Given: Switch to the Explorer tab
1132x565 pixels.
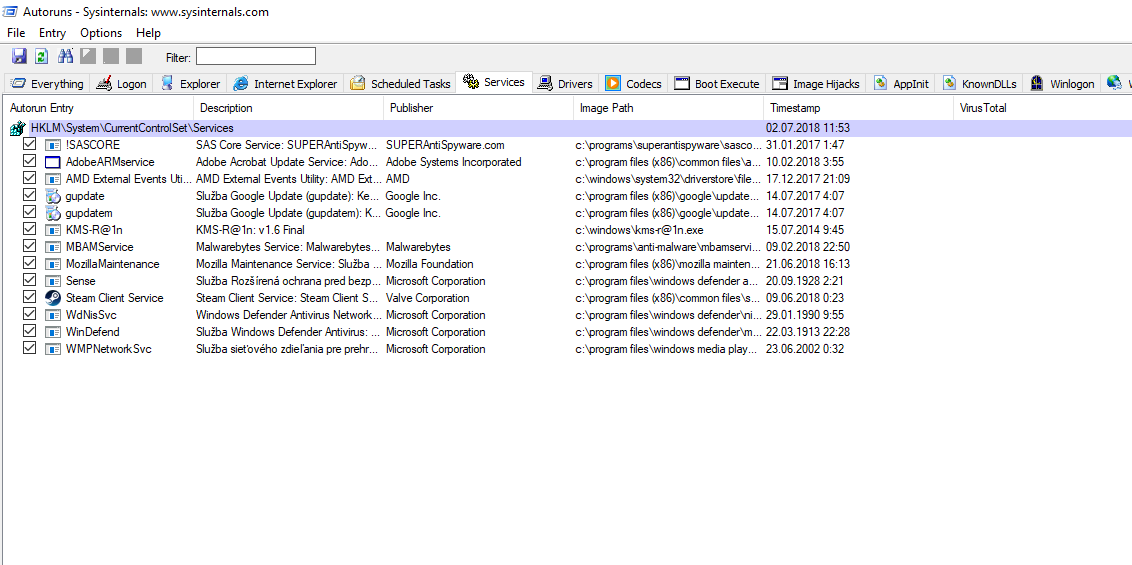Looking at the screenshot, I should coord(191,84).
